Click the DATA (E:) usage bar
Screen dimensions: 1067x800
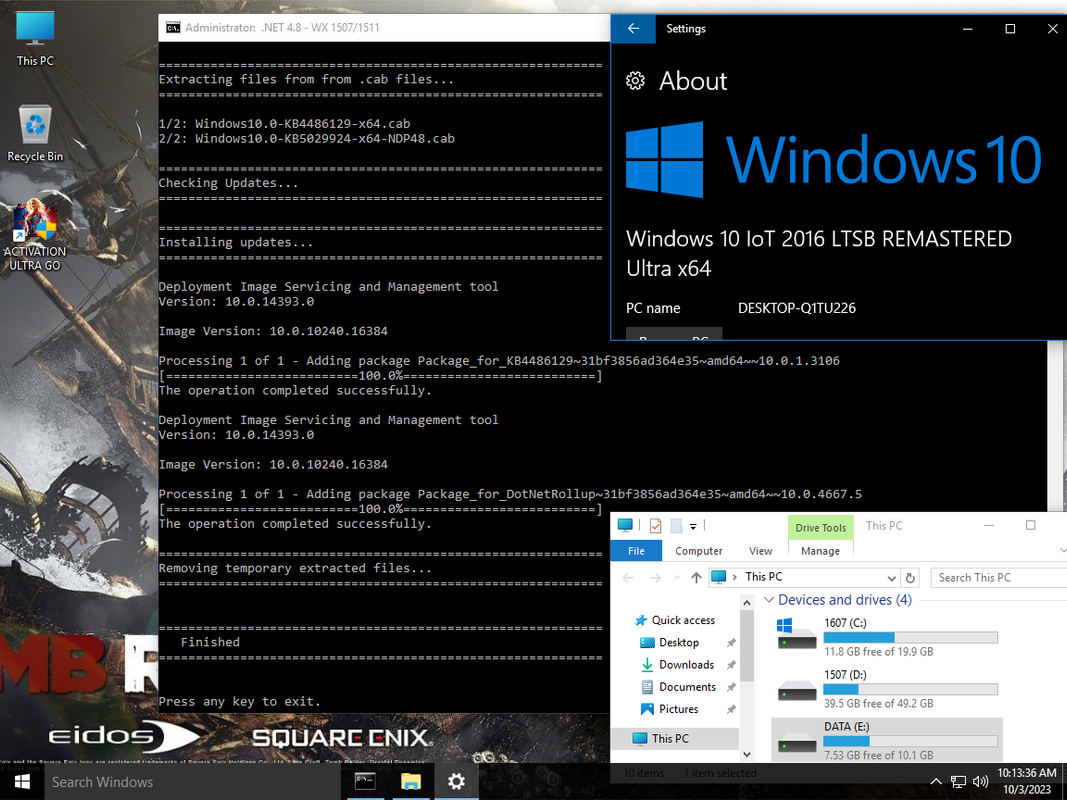tap(910, 741)
